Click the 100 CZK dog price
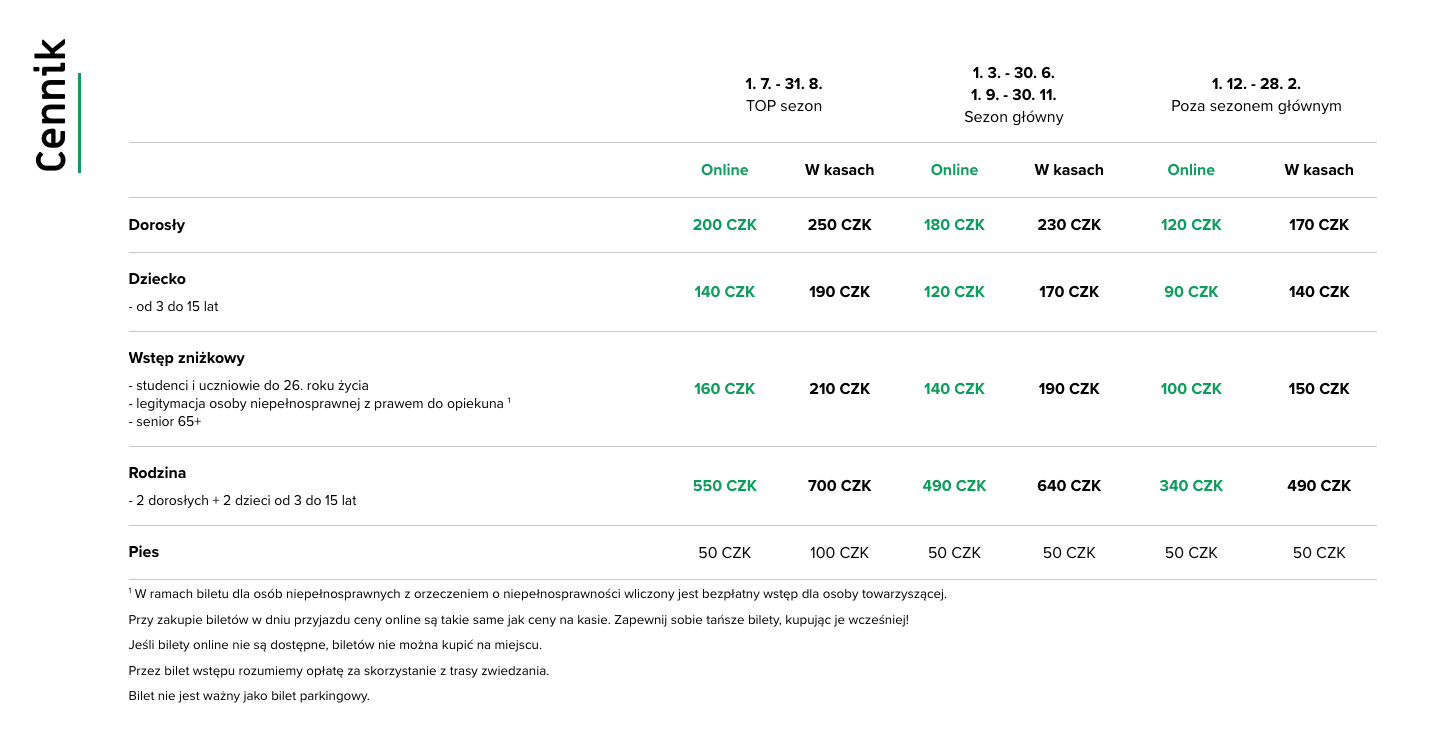Viewport: 1453px width, 734px height. (839, 553)
